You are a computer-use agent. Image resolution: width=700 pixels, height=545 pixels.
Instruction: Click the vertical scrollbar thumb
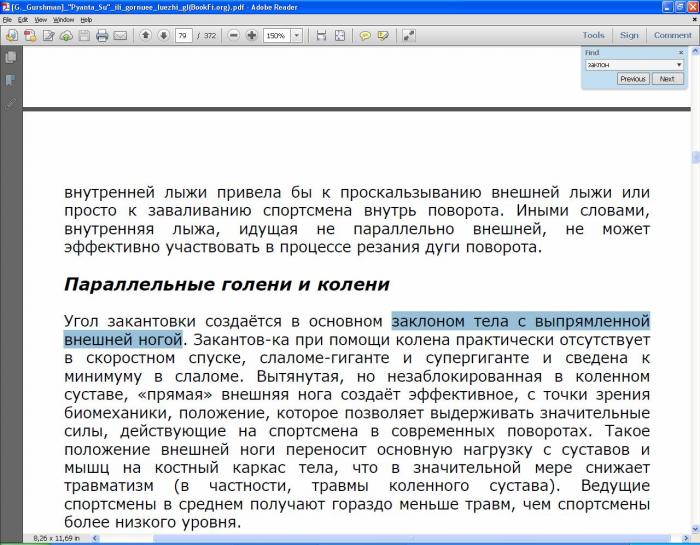(x=695, y=158)
